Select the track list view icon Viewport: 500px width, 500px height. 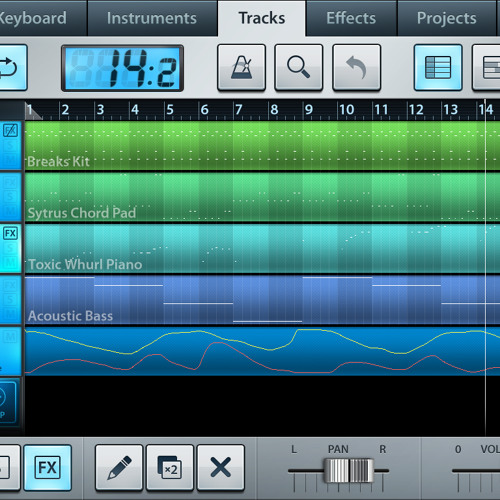[438, 67]
